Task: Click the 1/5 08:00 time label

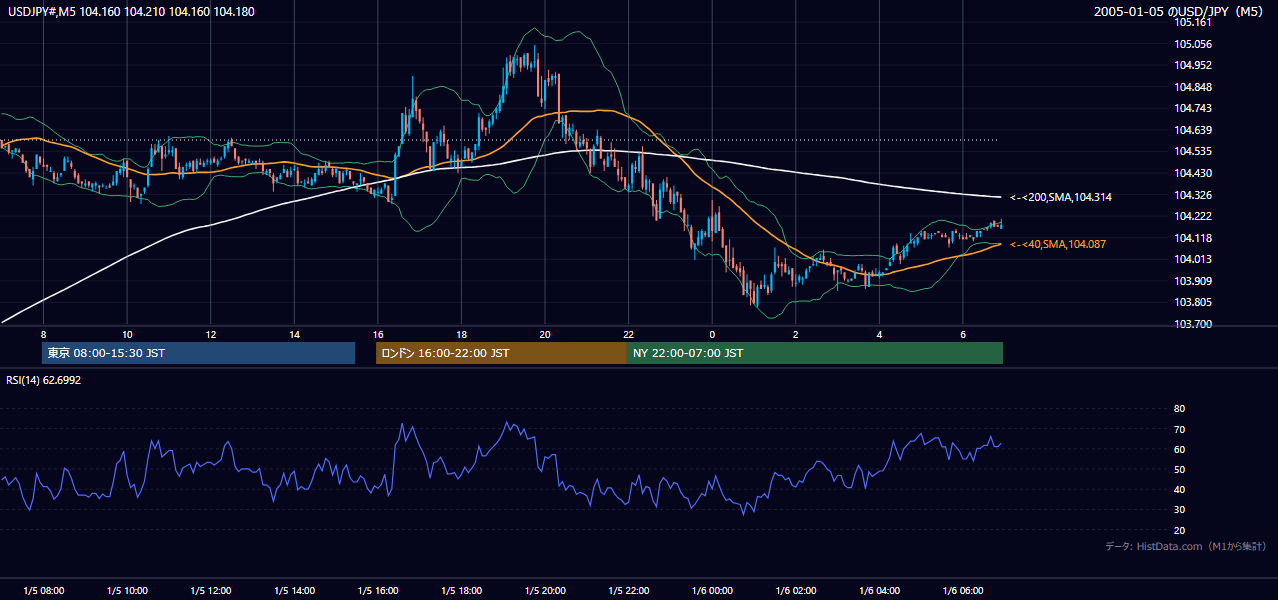Action: tap(43, 591)
